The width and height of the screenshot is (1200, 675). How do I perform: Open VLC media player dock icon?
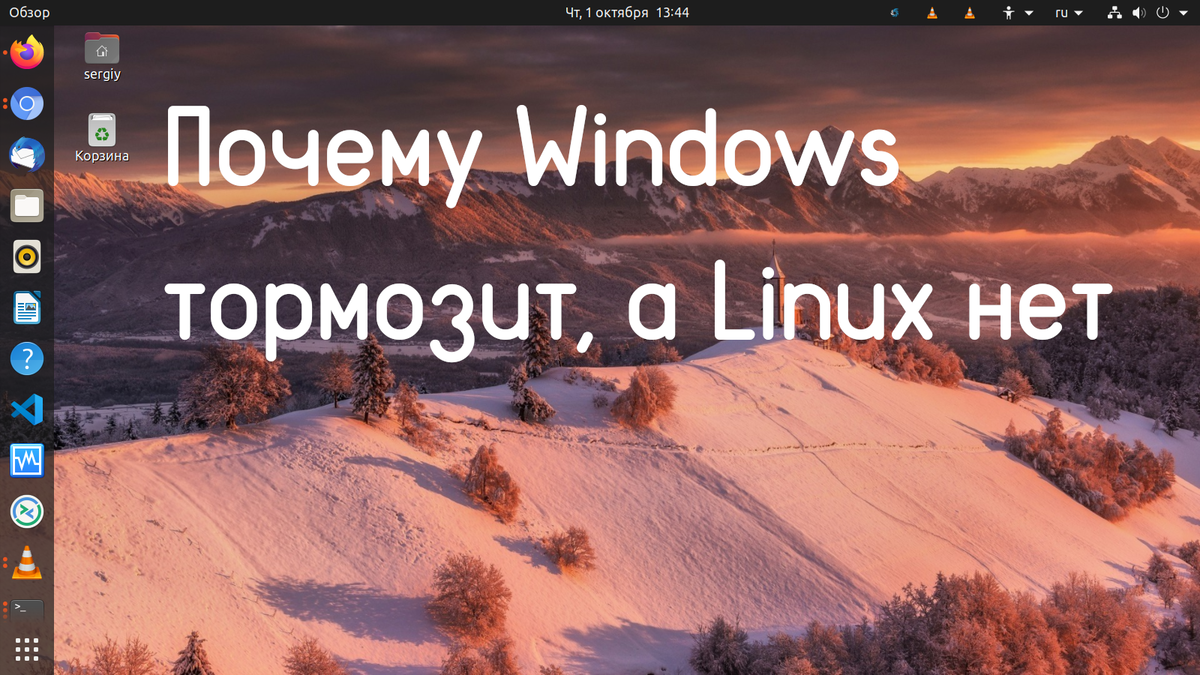point(27,563)
